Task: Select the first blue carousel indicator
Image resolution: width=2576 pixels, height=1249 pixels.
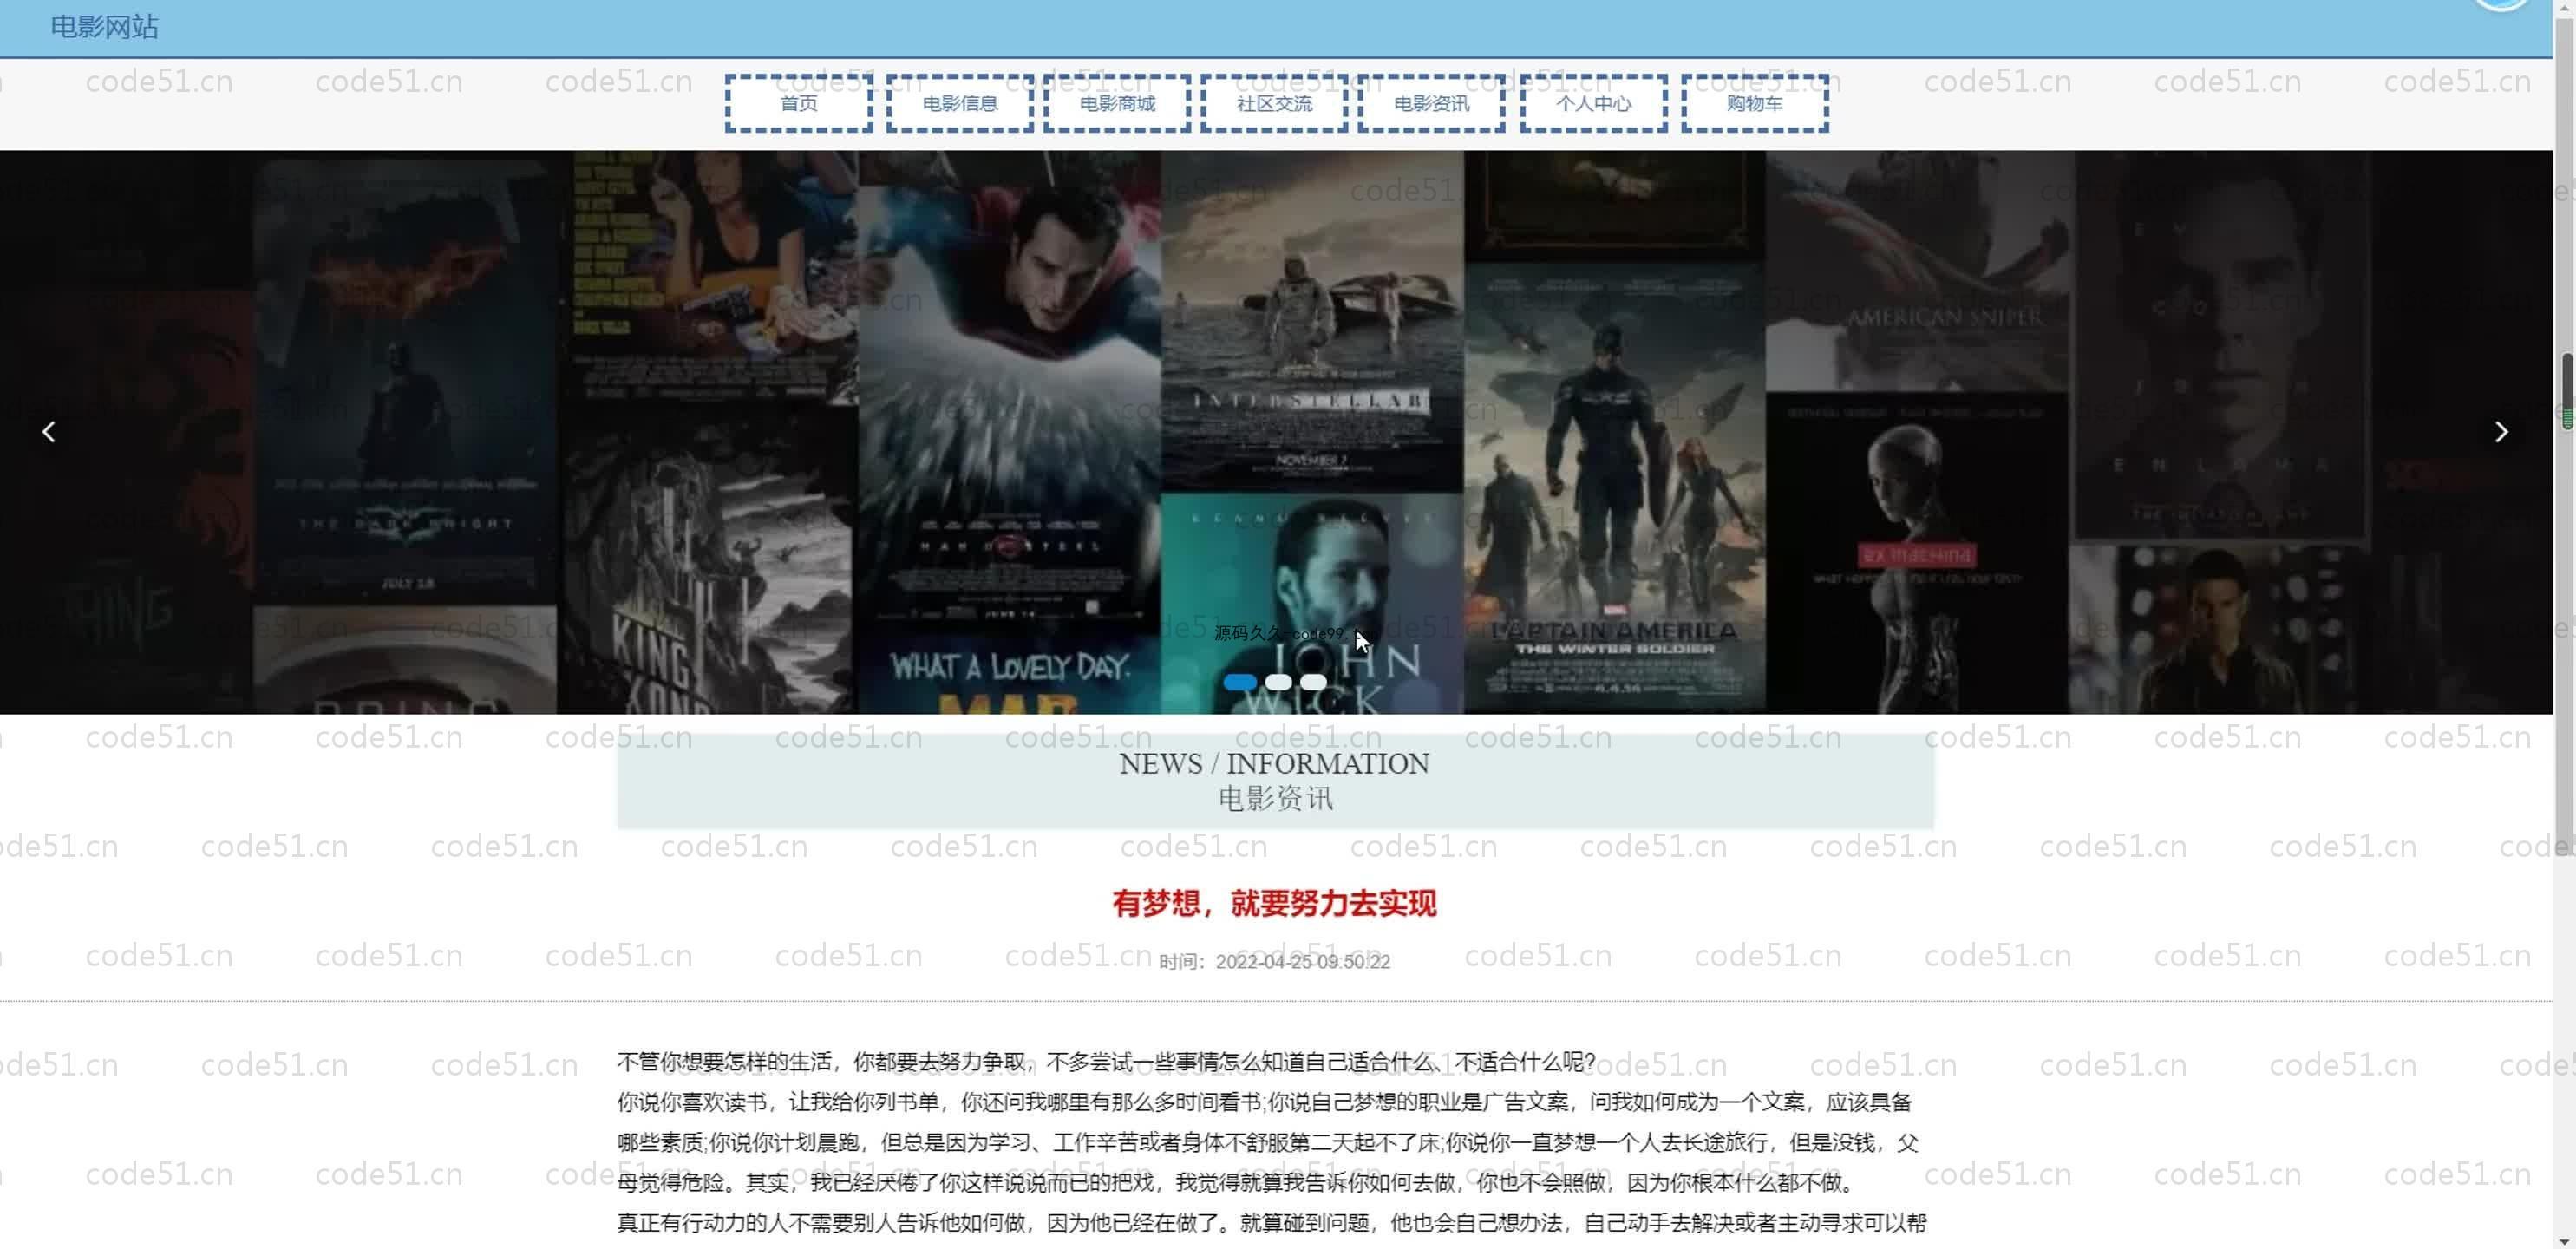Action: click(x=1240, y=682)
